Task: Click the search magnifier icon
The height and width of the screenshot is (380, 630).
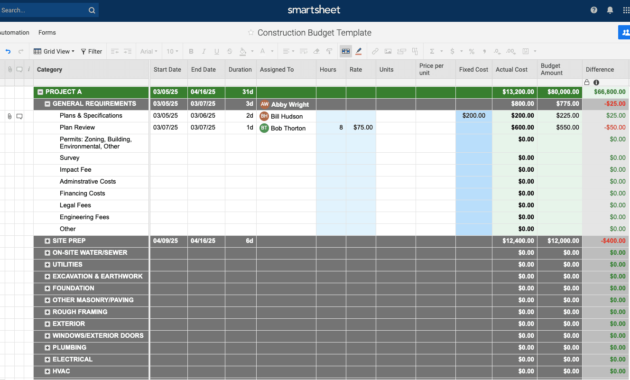Action: tap(92, 10)
